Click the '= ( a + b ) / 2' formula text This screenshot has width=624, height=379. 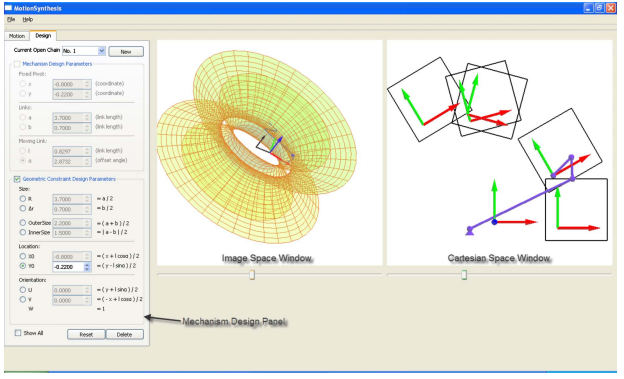113,223
